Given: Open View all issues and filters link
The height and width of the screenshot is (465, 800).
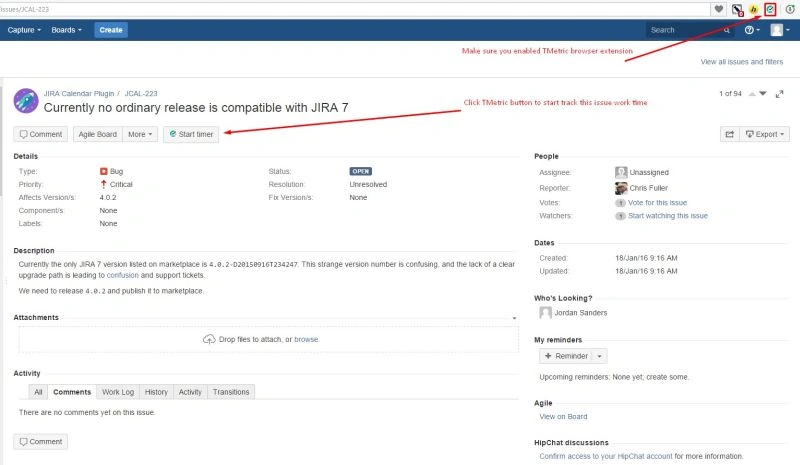Looking at the screenshot, I should [741, 62].
